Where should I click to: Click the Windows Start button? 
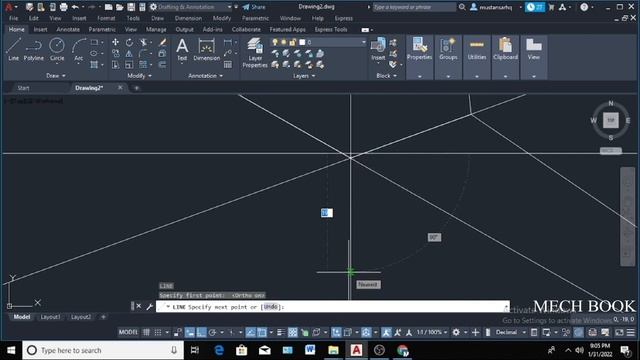(11, 350)
